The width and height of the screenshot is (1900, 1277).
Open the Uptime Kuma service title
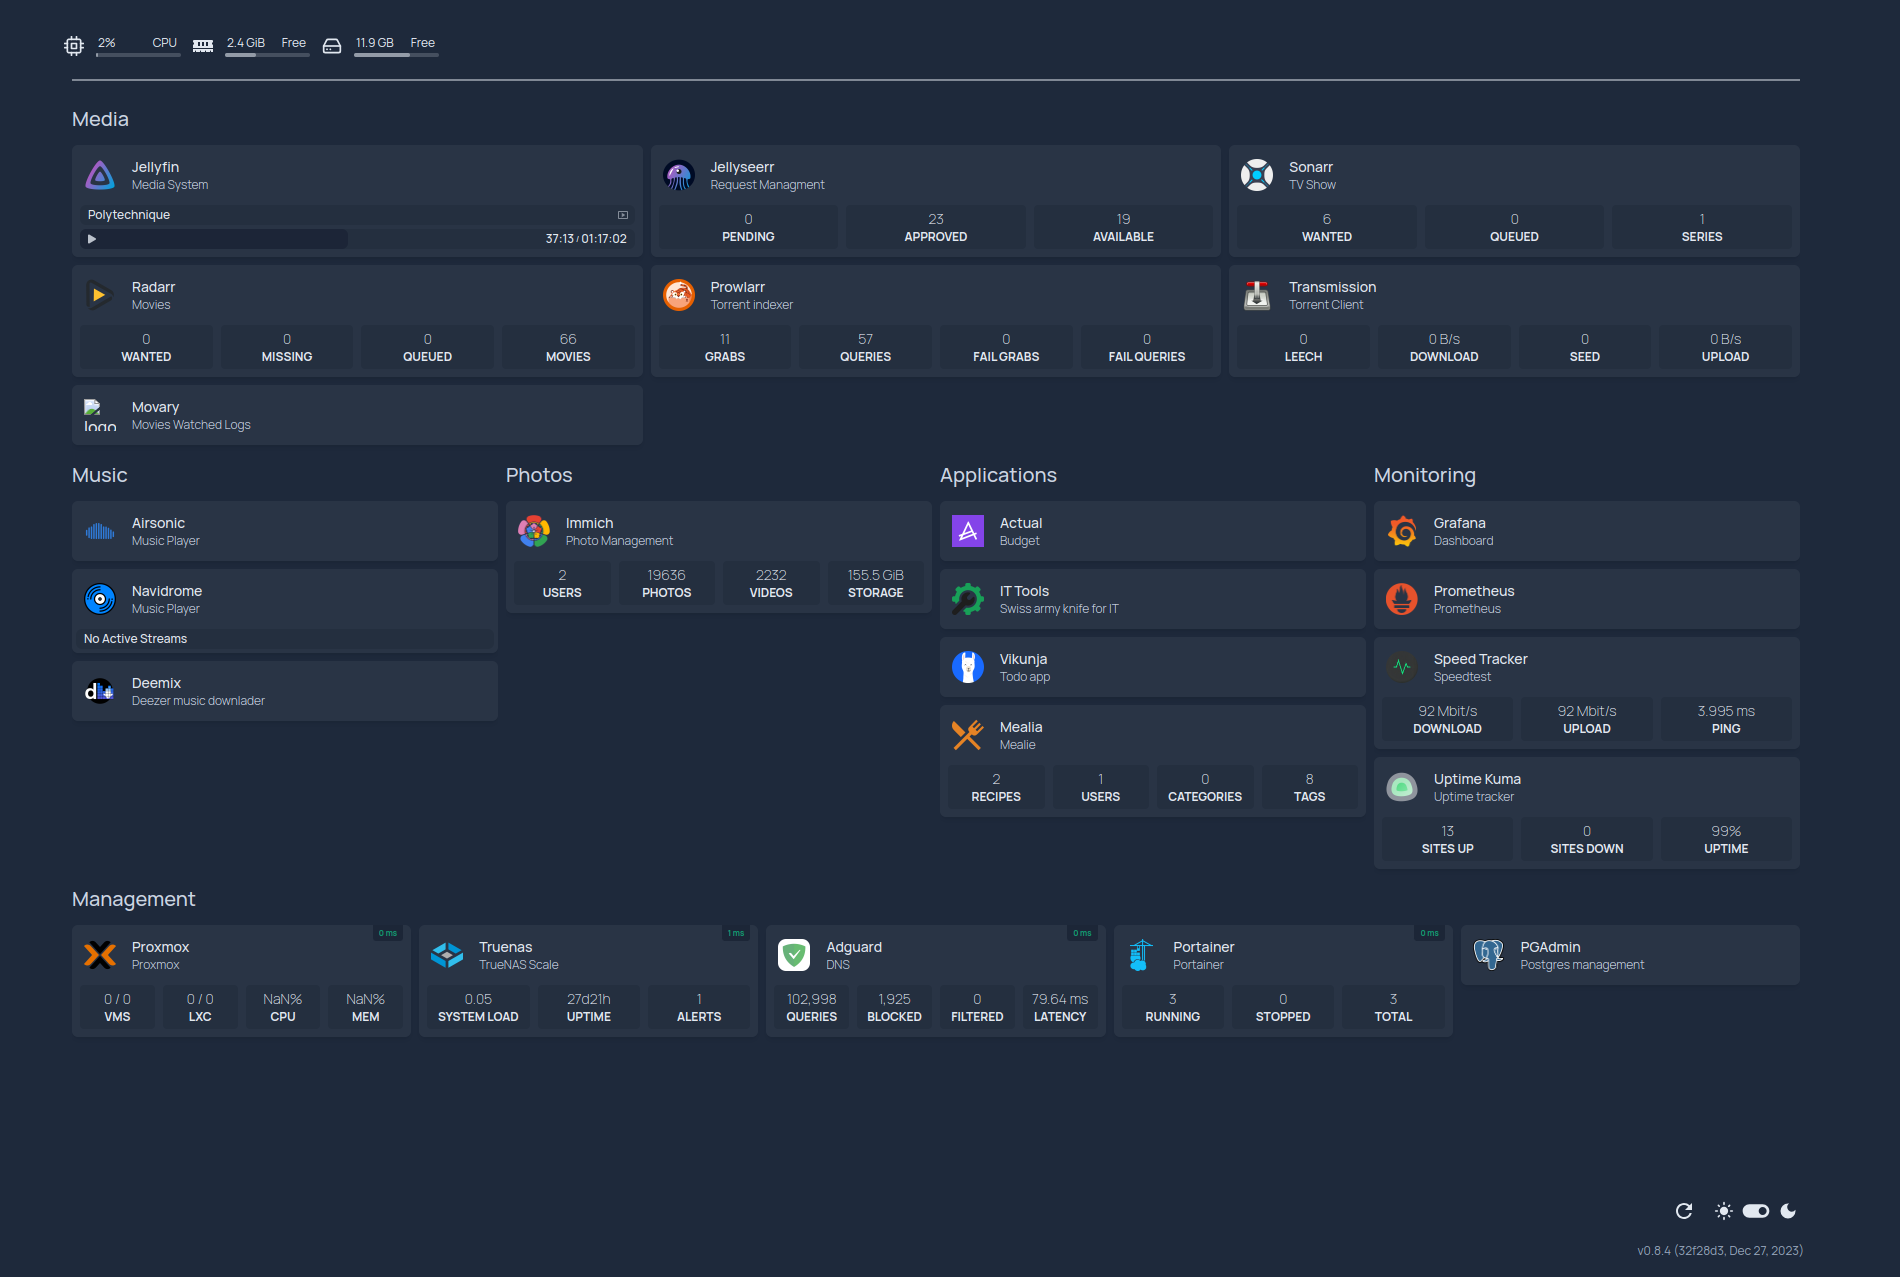click(x=1477, y=779)
